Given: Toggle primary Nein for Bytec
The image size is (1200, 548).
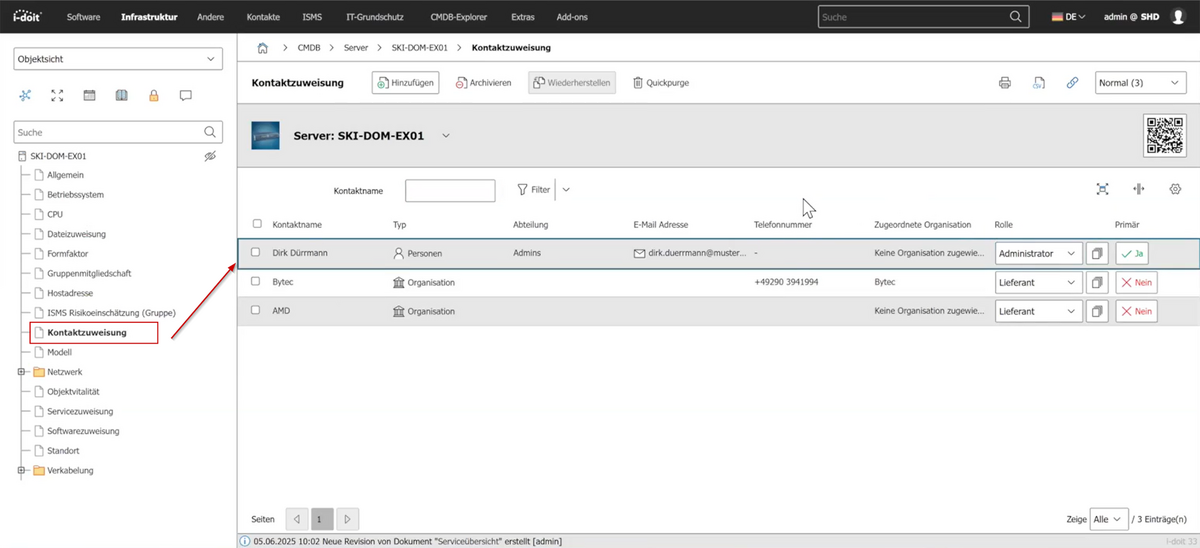Looking at the screenshot, I should coord(1137,283).
